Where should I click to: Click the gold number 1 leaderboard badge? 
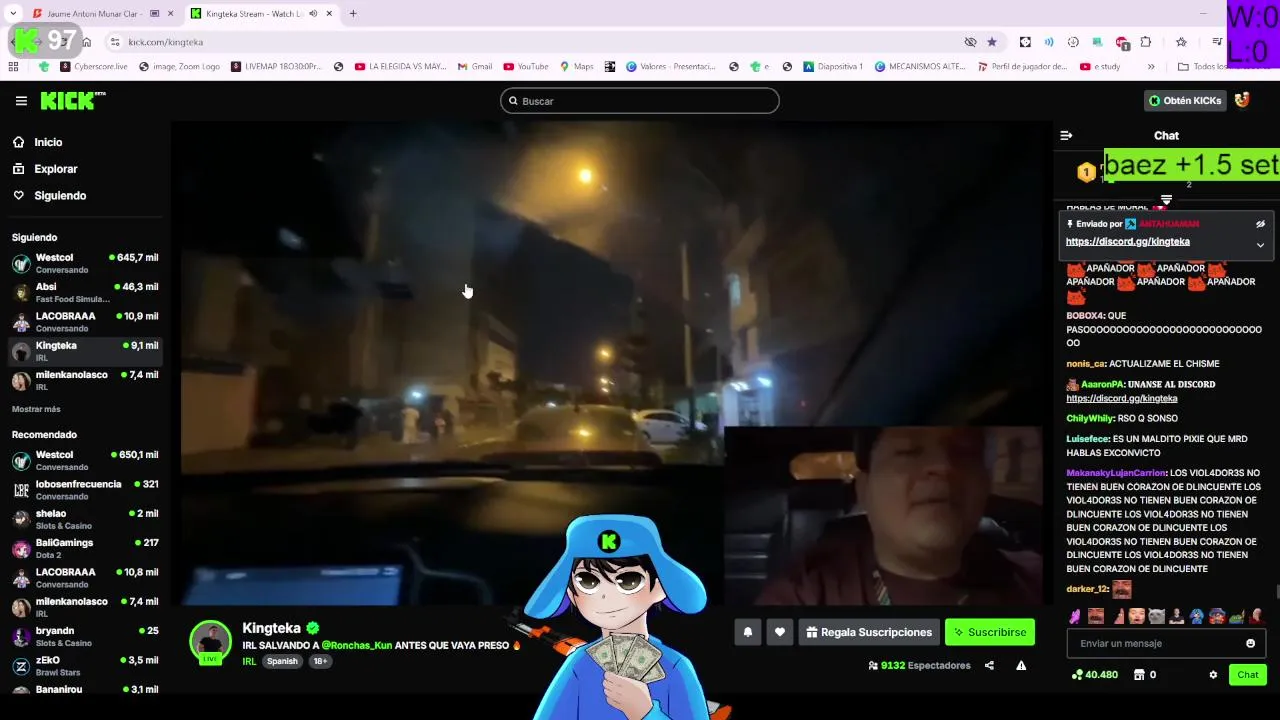point(1086,172)
